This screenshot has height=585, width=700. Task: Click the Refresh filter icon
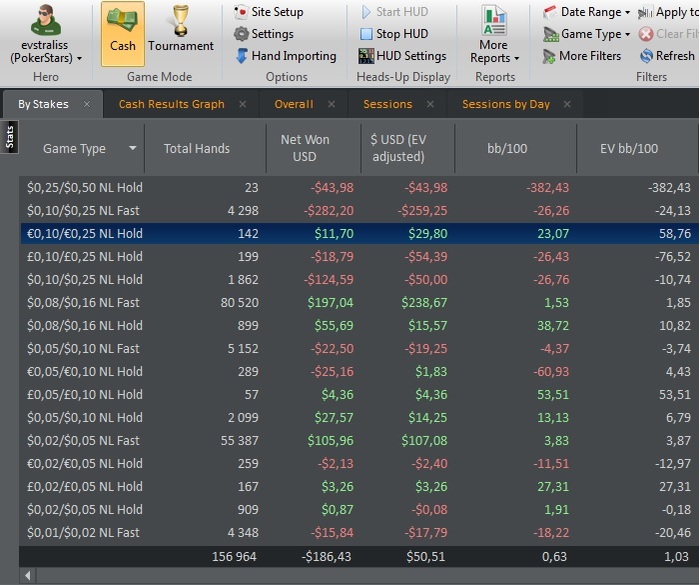(646, 56)
